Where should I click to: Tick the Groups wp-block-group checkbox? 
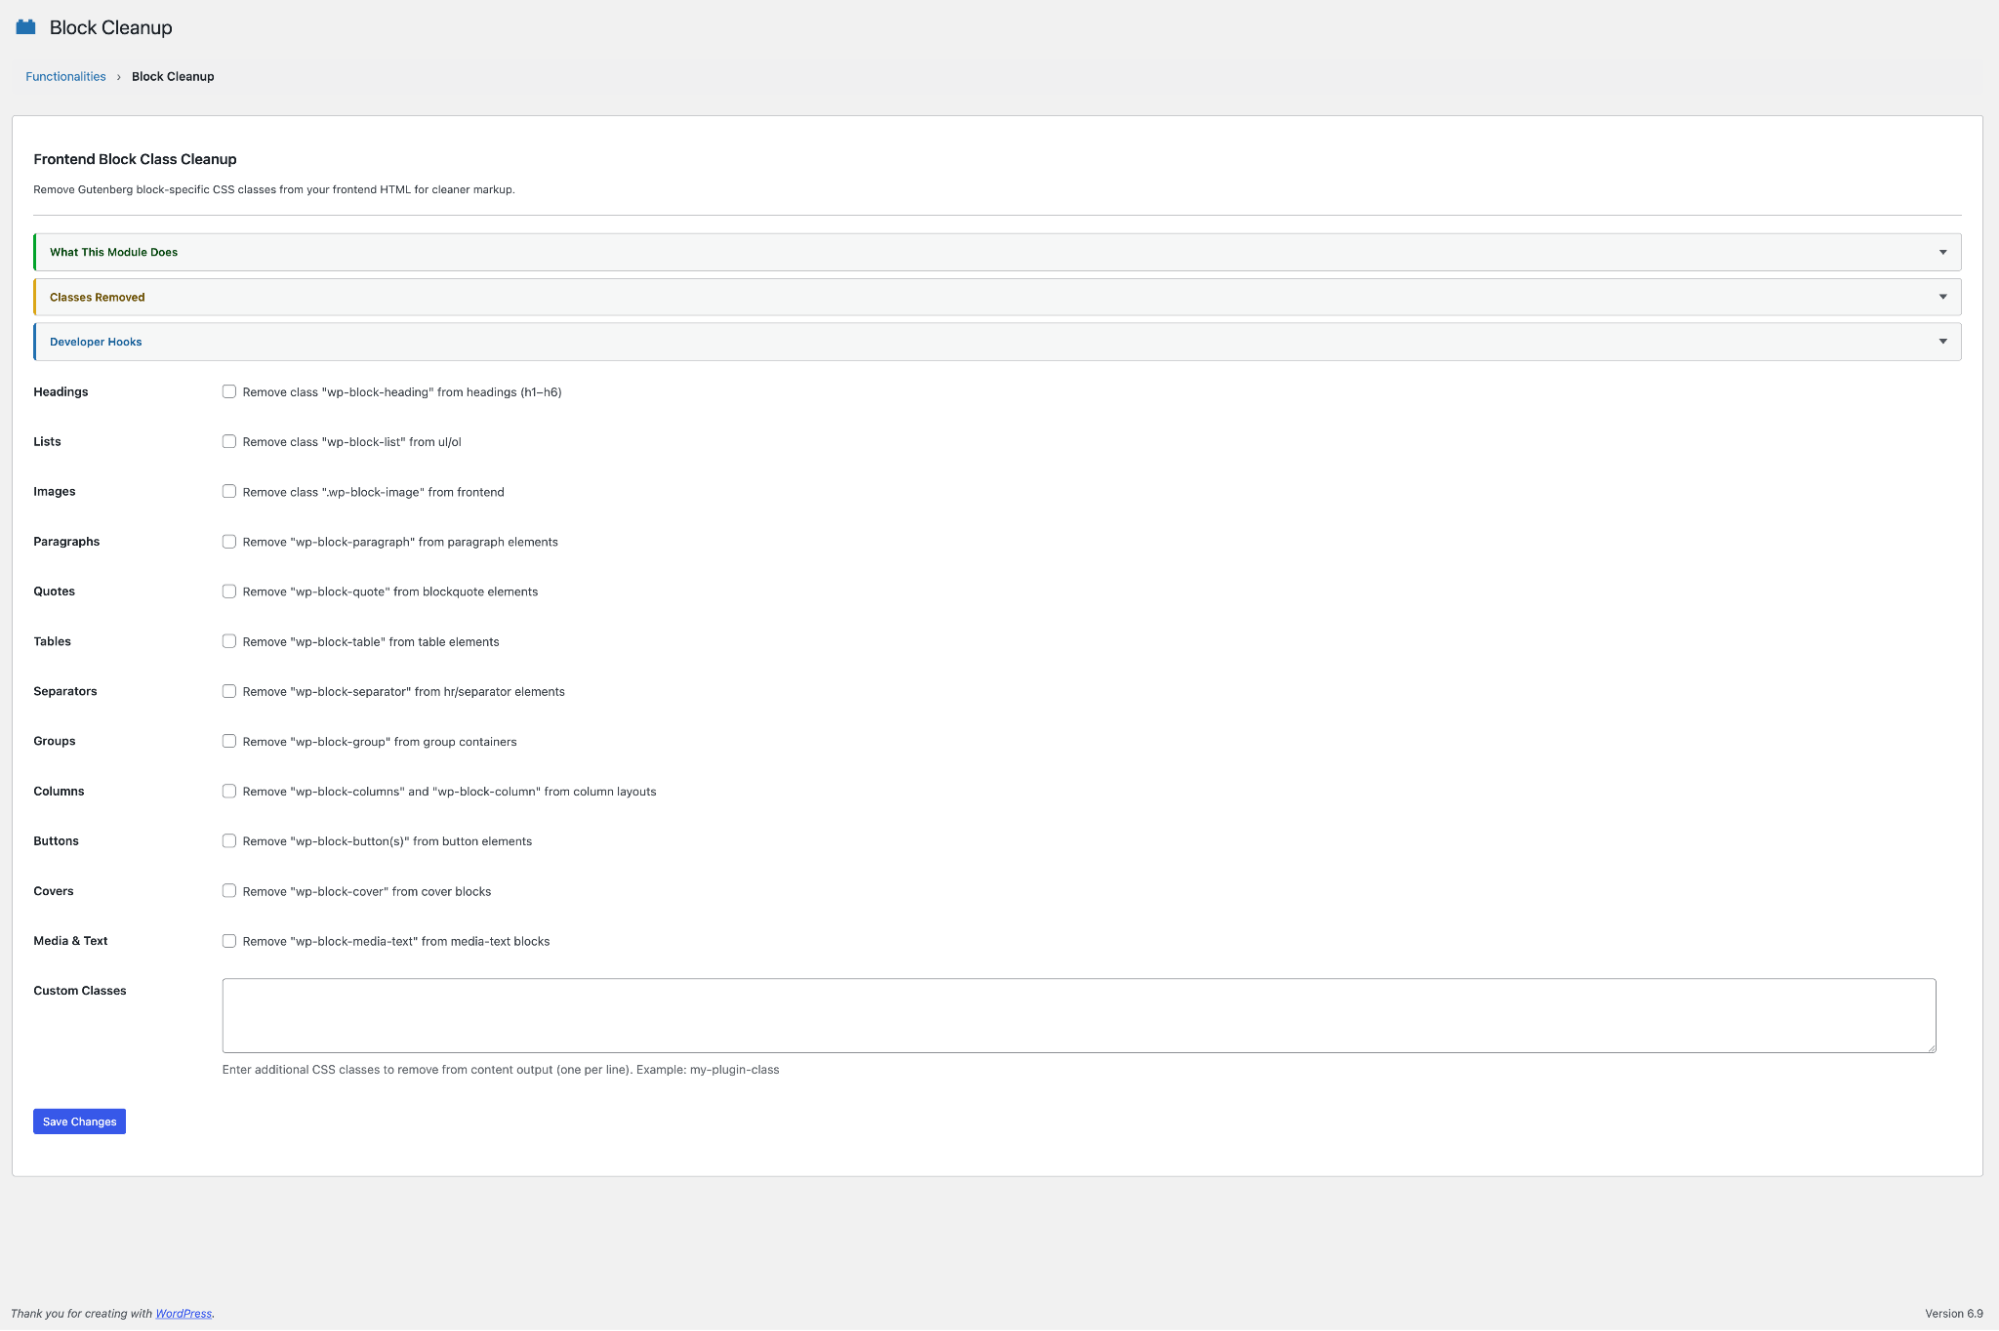click(x=229, y=742)
